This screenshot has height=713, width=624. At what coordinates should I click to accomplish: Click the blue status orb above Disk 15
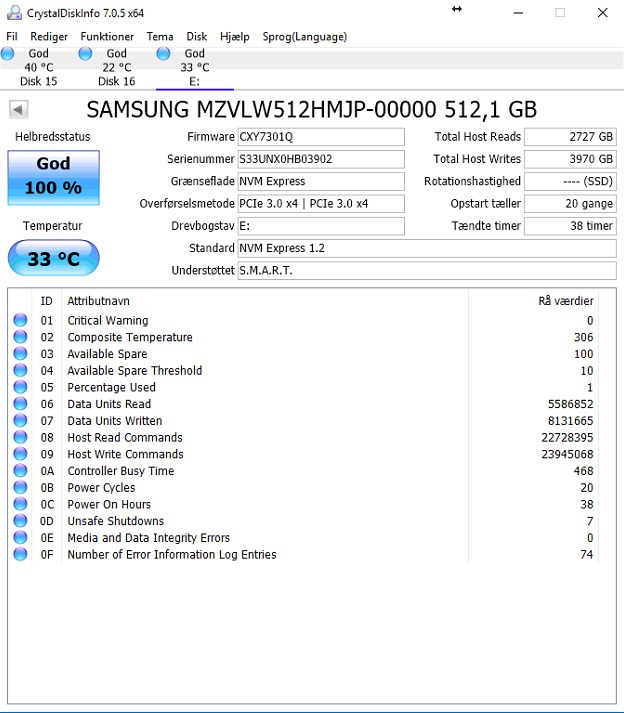pos(7,54)
